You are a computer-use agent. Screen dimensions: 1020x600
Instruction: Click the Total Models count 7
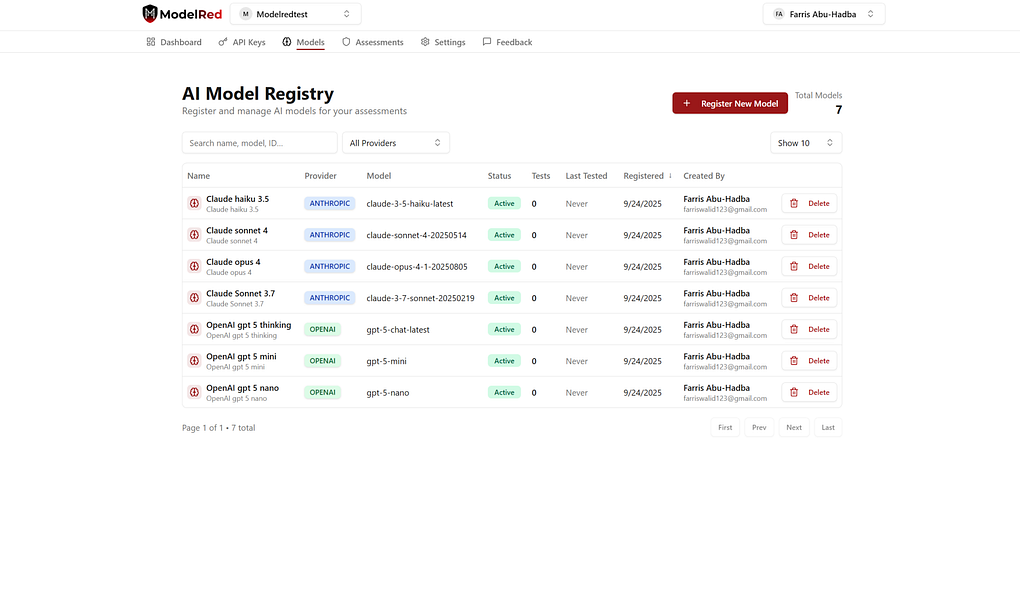point(839,110)
